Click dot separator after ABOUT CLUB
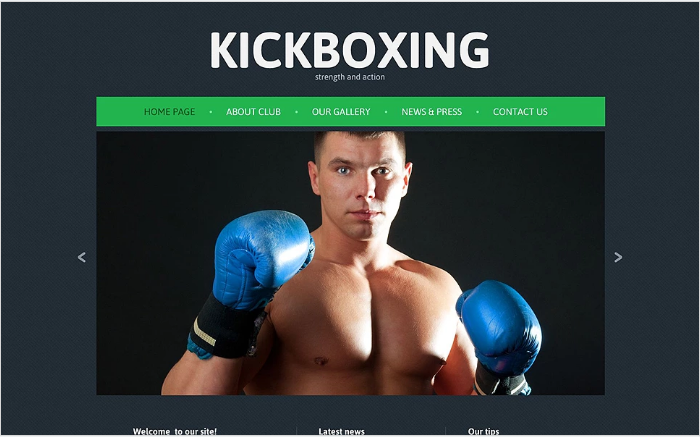700x437 pixels. click(296, 112)
